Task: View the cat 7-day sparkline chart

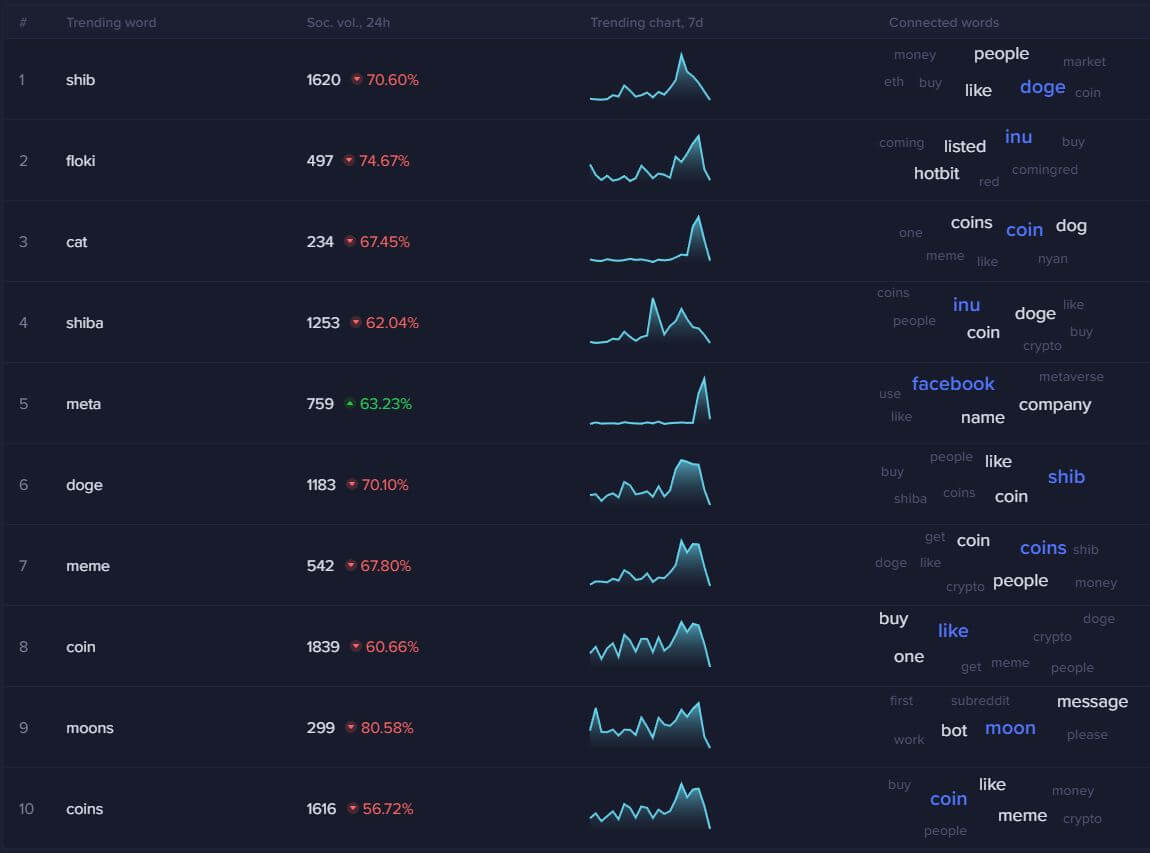Action: [x=650, y=238]
